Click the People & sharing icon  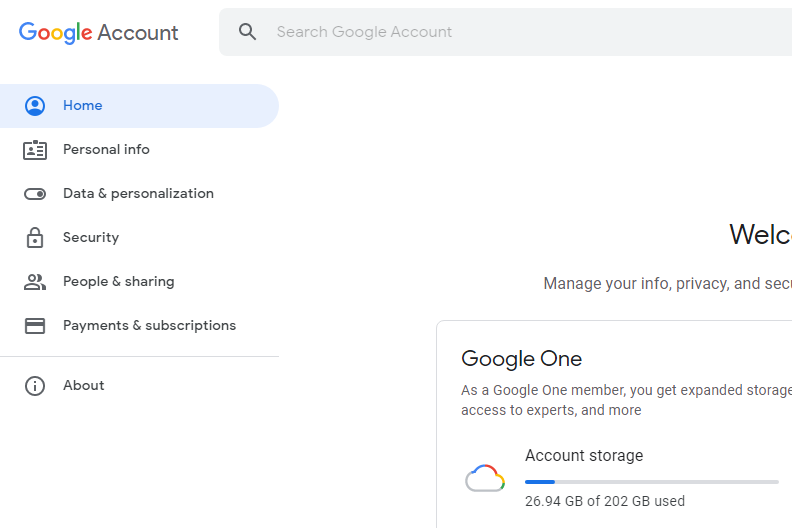tap(35, 282)
